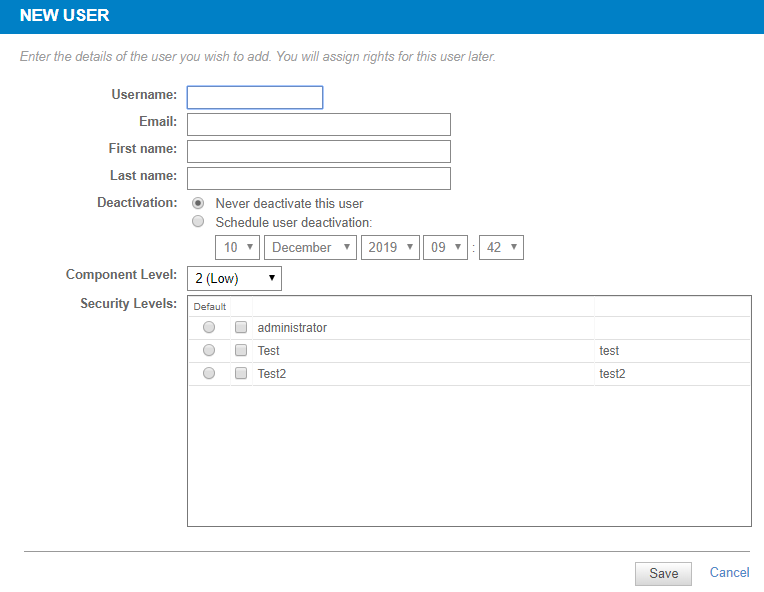Set Test as default security level

[209, 350]
